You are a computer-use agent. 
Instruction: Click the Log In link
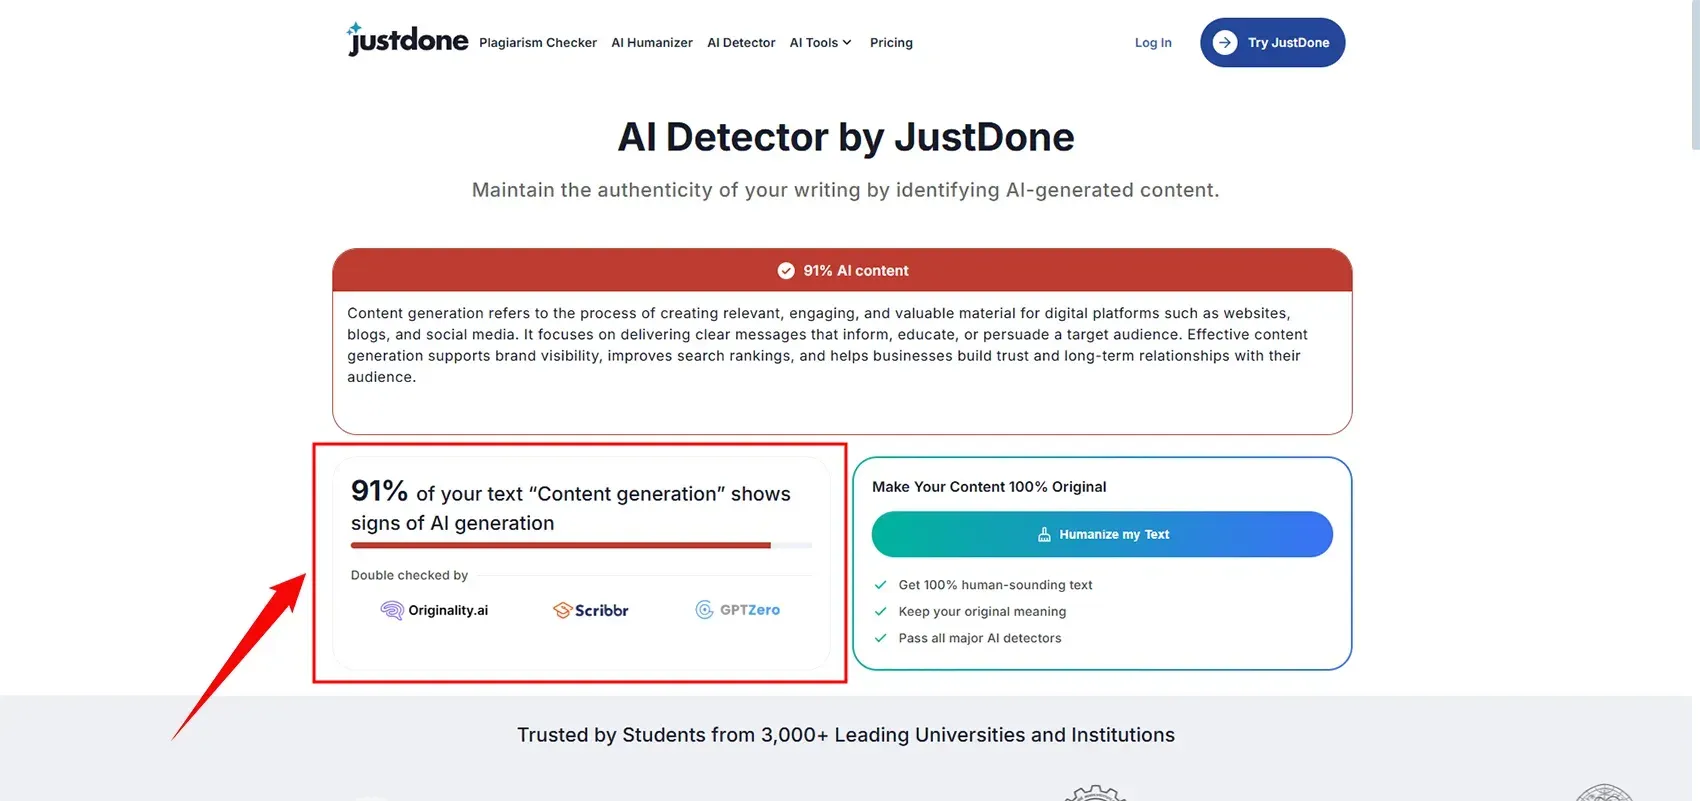1152,43
